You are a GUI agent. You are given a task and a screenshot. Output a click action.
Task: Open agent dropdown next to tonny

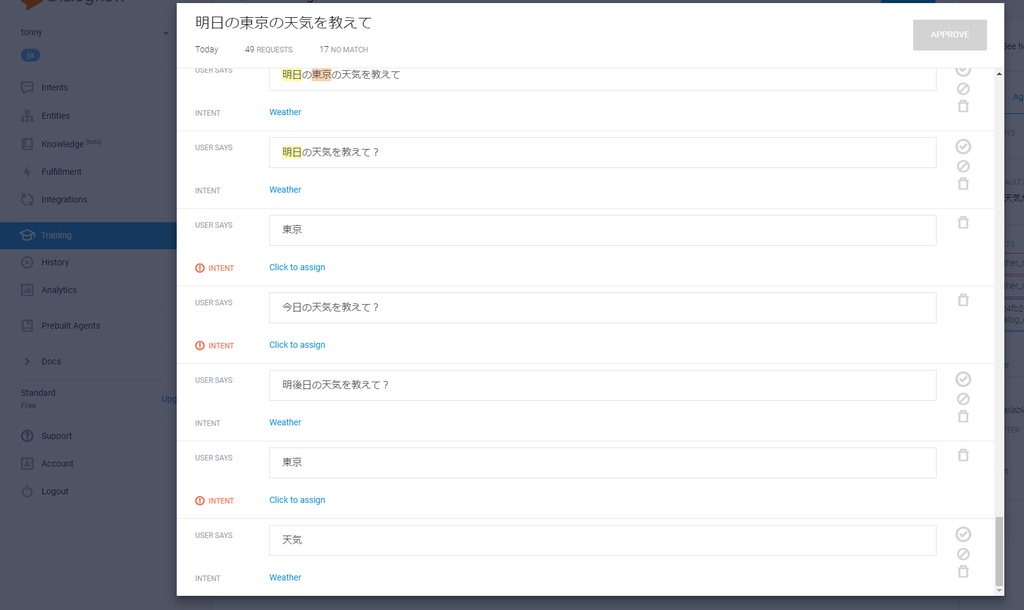coord(166,33)
